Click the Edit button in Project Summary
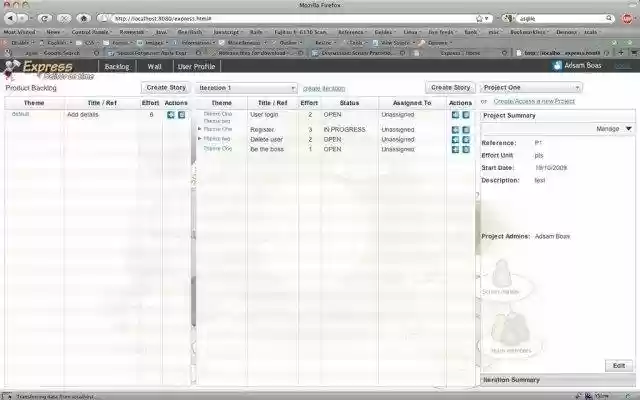 pos(619,366)
